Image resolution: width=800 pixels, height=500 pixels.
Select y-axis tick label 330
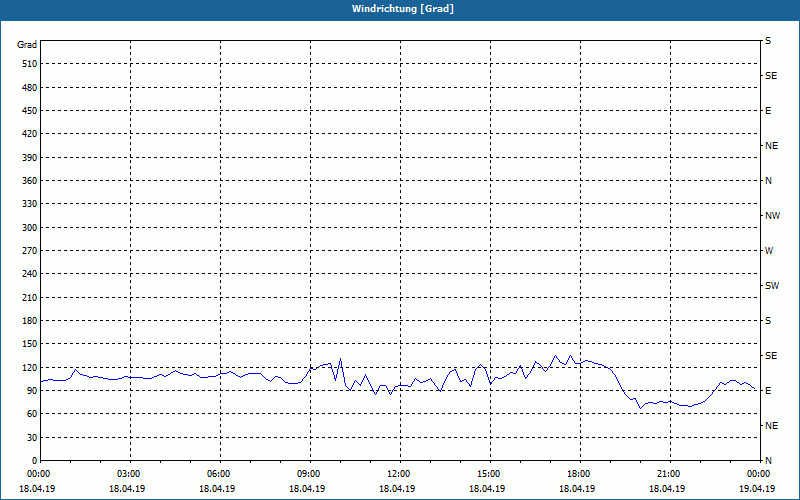pyautogui.click(x=30, y=204)
